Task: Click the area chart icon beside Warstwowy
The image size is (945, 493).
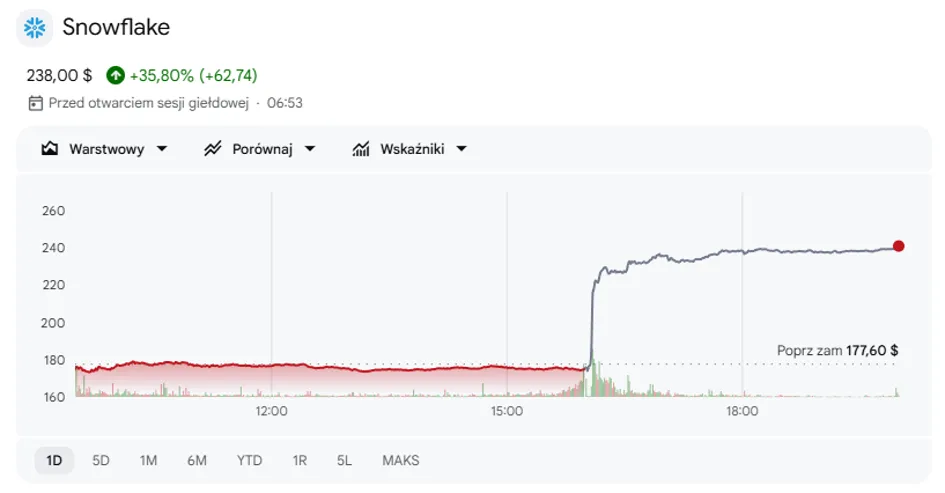Action: 49,148
